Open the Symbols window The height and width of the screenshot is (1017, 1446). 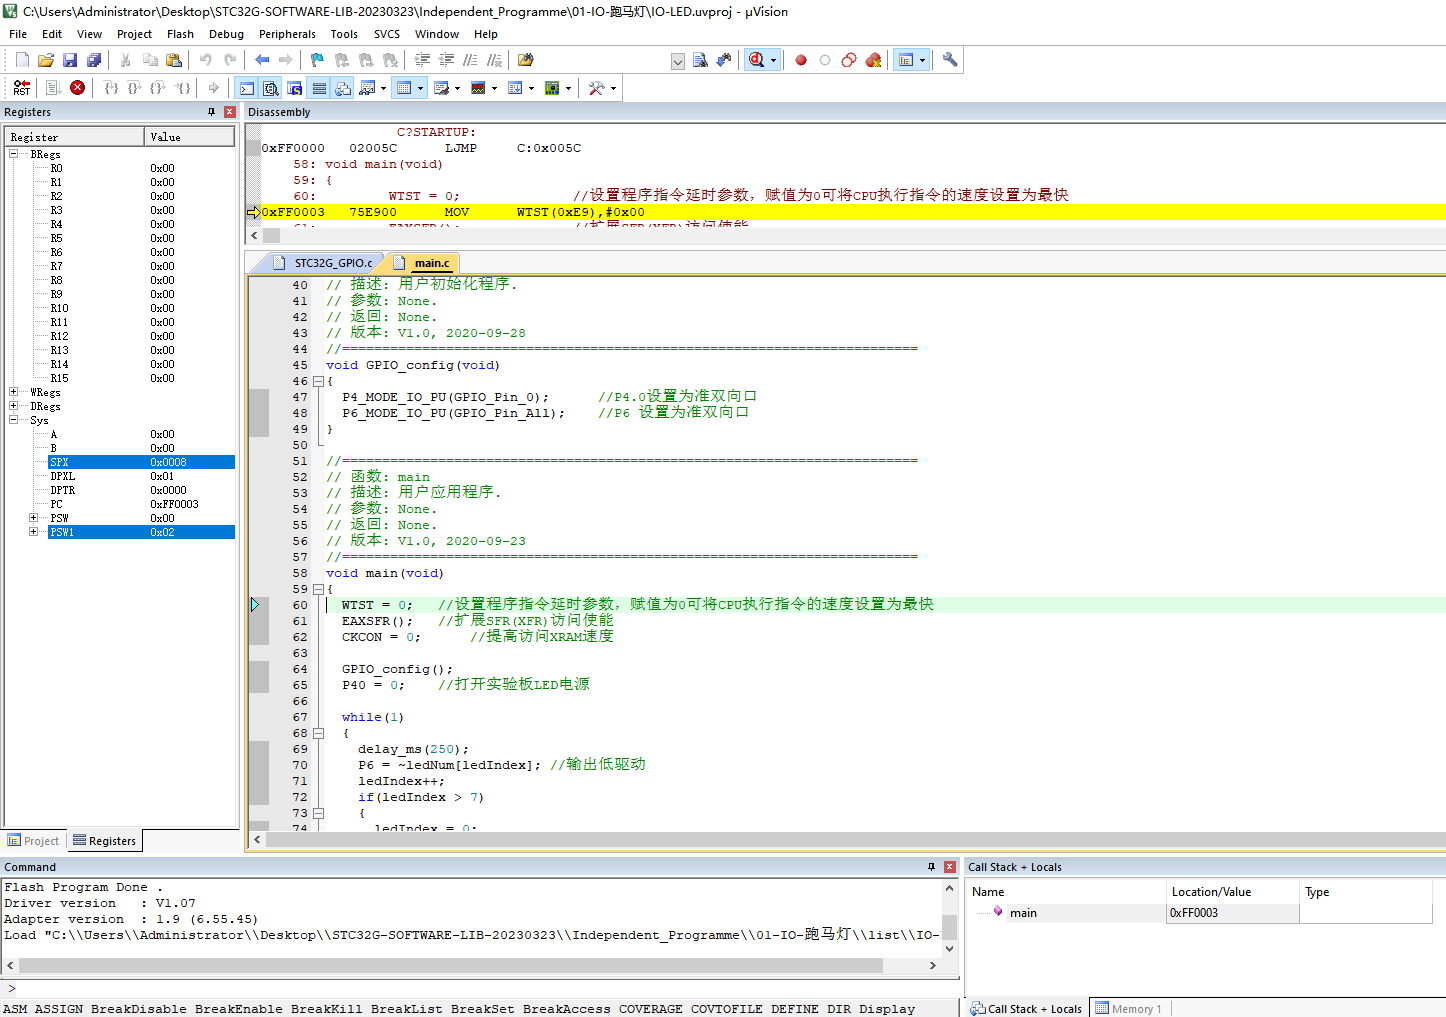pyautogui.click(x=295, y=88)
